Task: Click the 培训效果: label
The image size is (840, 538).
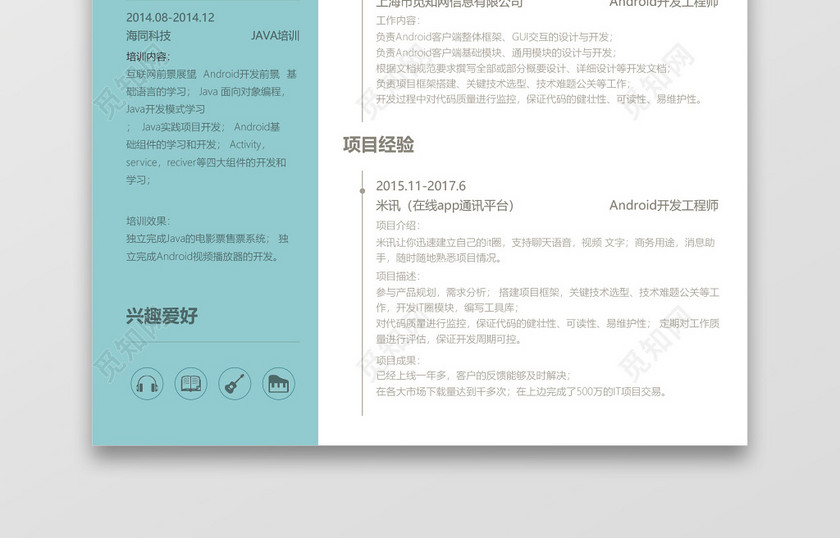Action: (148, 221)
